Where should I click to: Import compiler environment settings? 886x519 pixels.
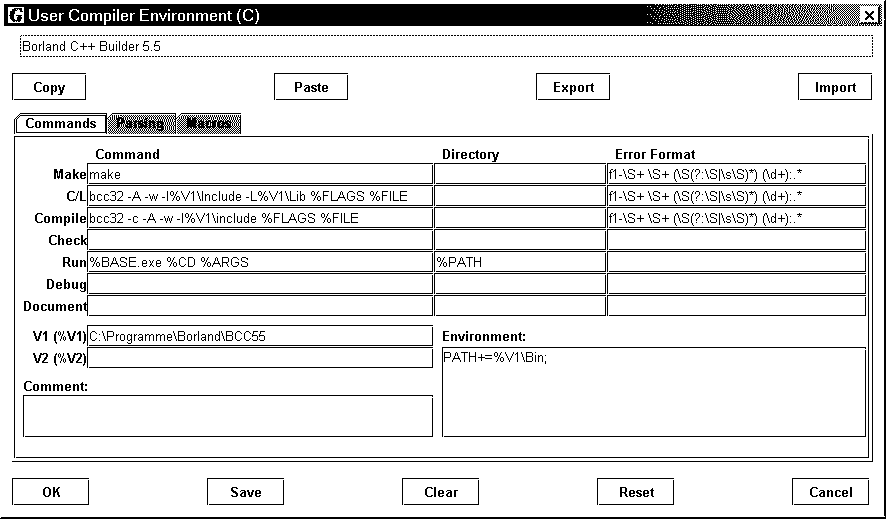tap(835, 87)
